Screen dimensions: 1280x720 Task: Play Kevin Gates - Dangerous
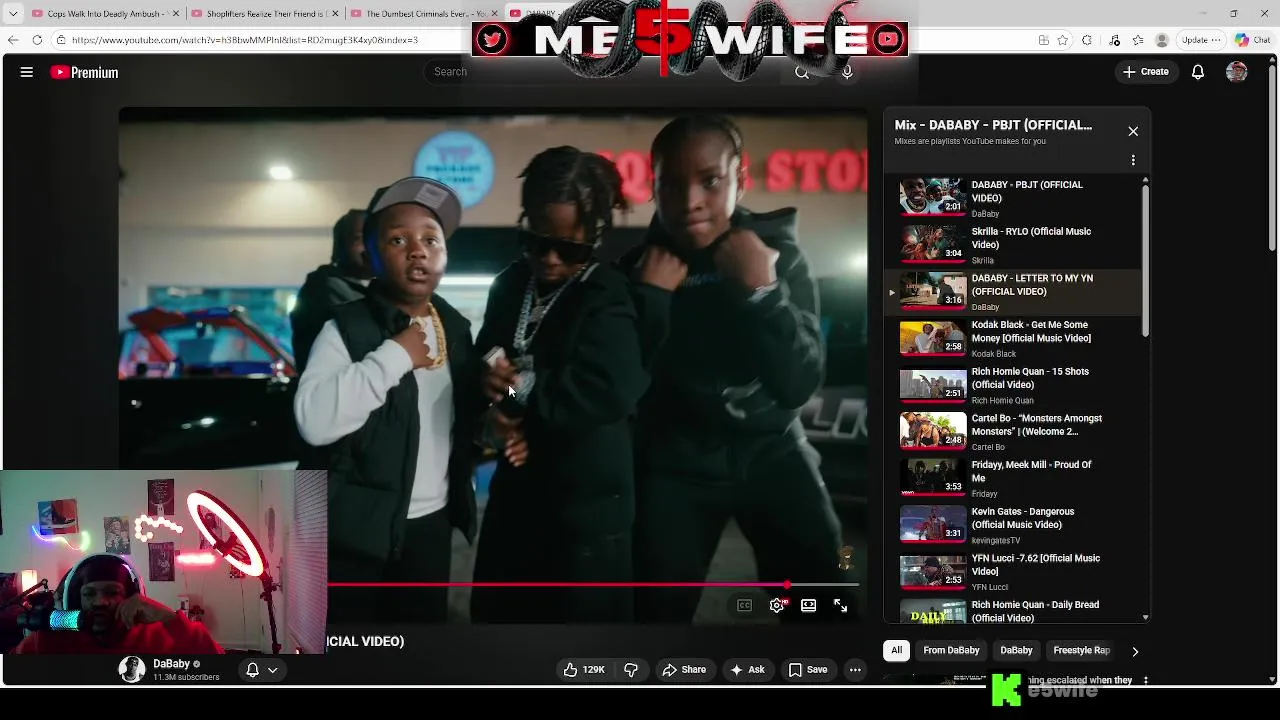pyautogui.click(x=1014, y=525)
